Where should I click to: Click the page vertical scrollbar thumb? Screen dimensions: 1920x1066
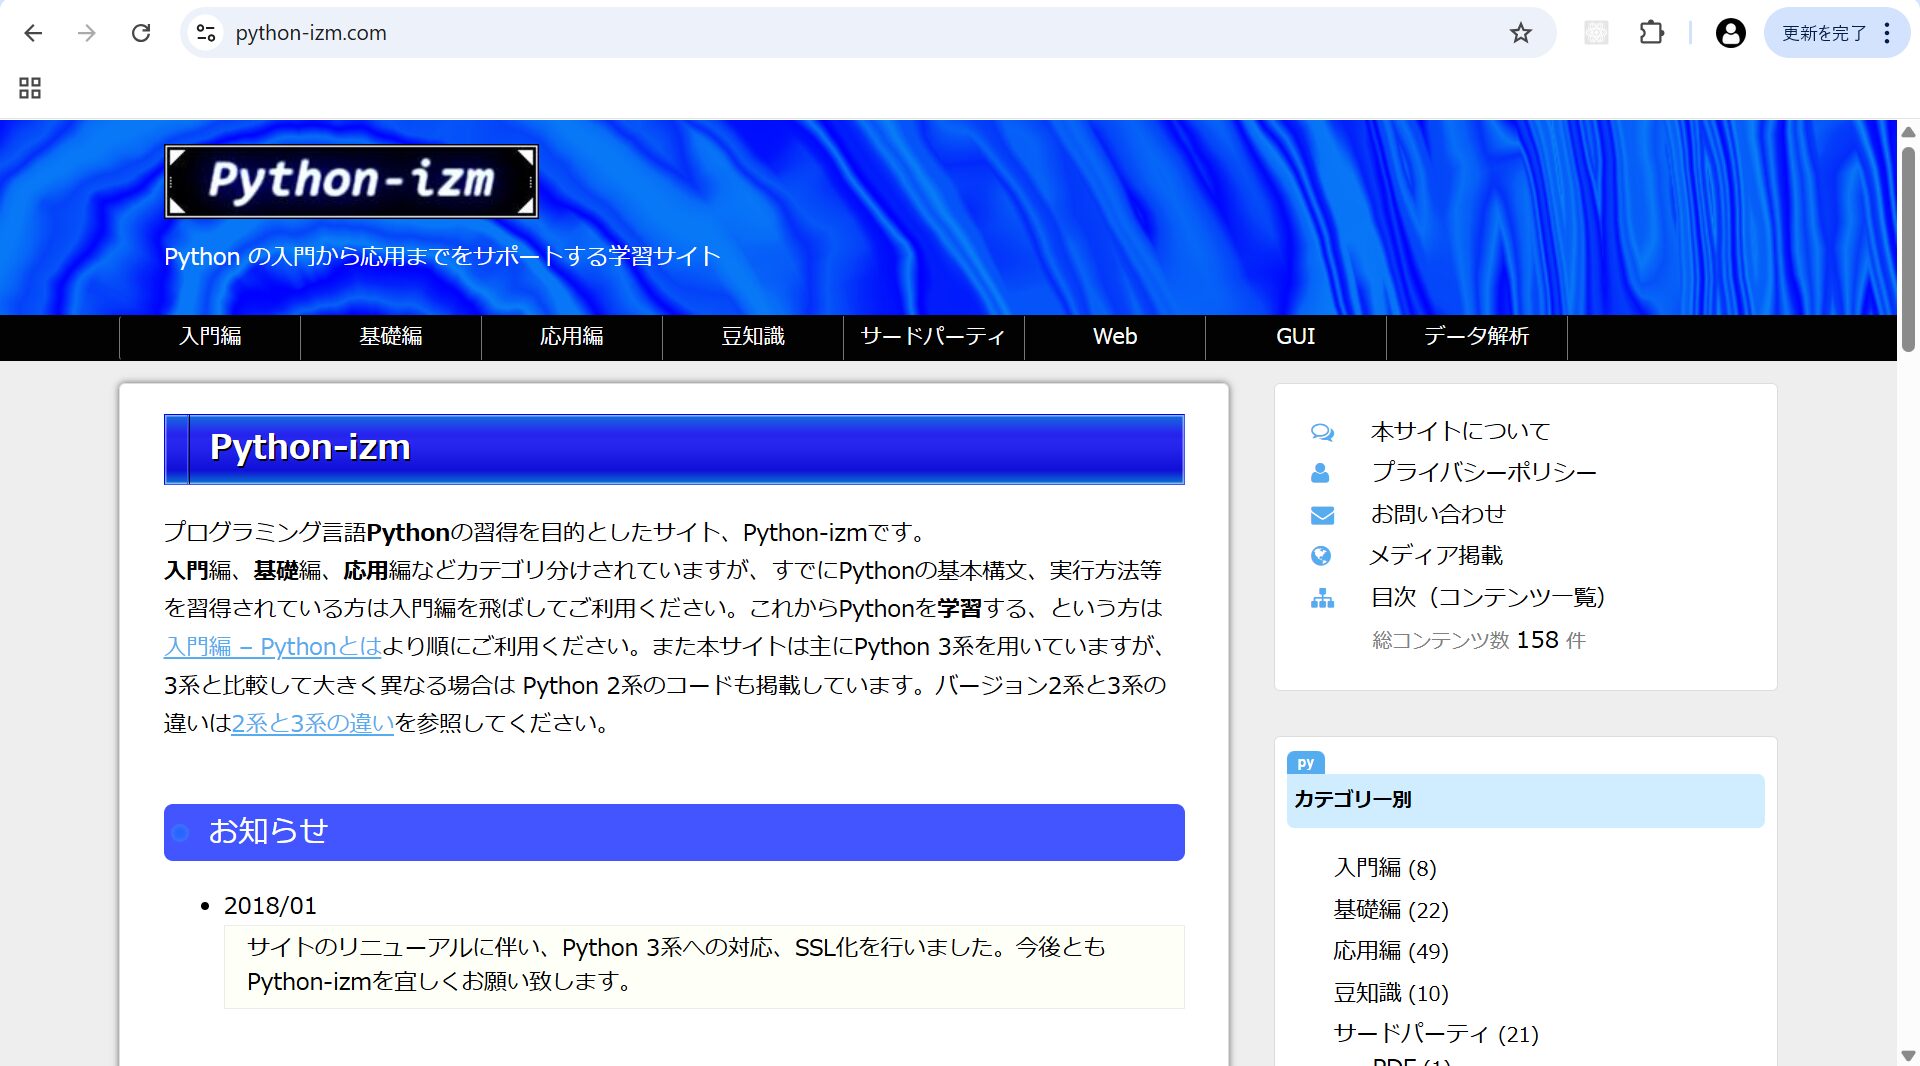click(x=1908, y=250)
